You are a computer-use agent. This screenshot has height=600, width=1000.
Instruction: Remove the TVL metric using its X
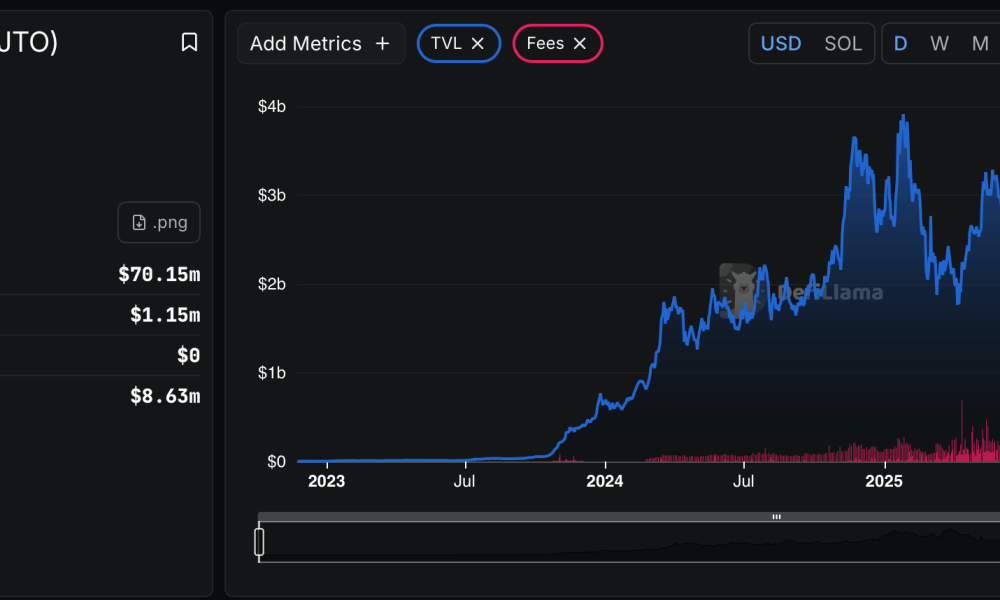478,44
